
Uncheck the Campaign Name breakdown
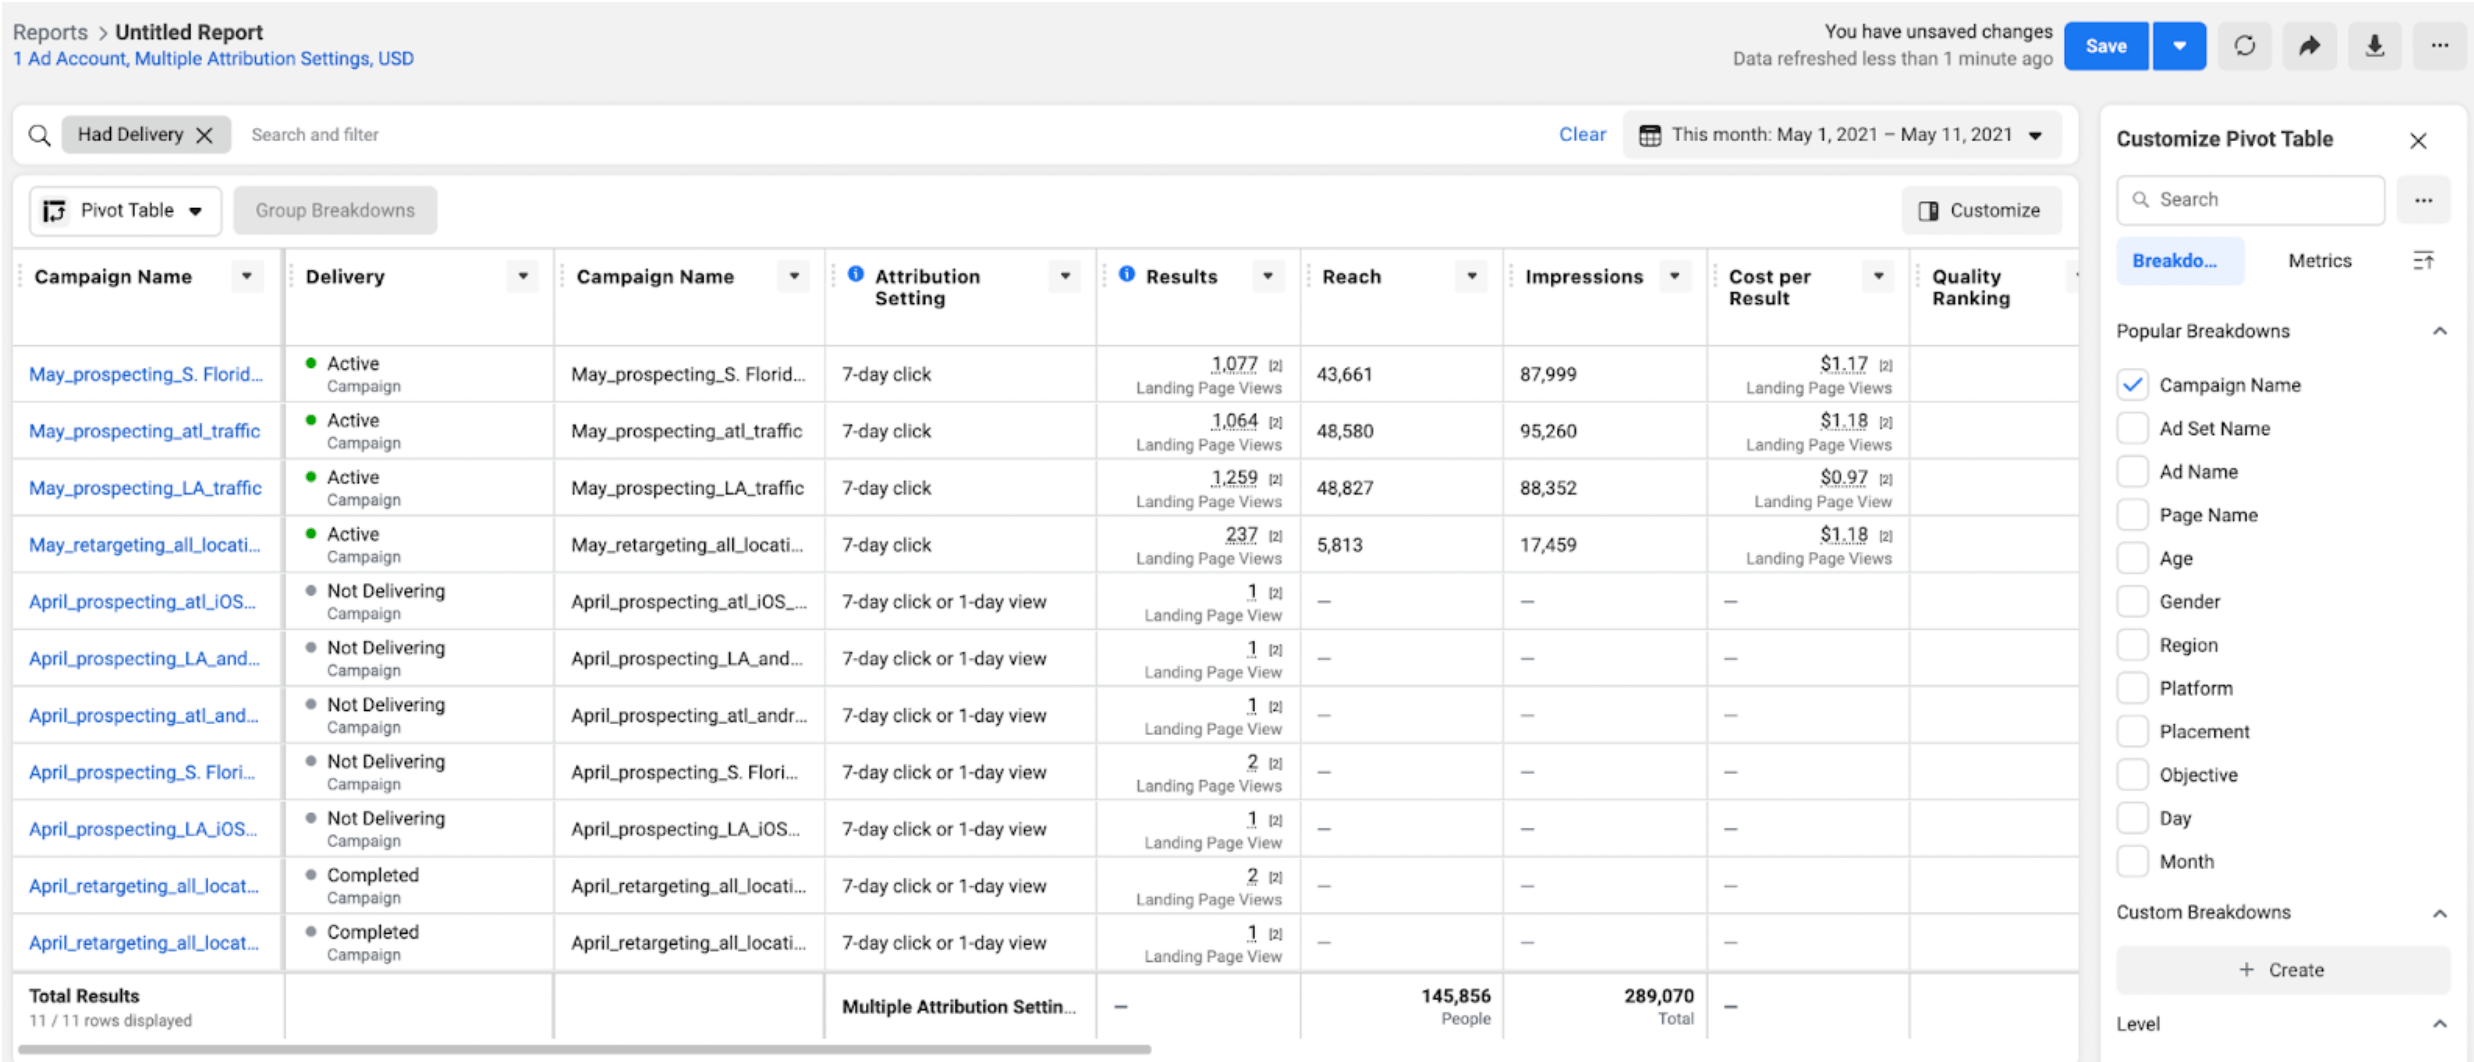pyautogui.click(x=2132, y=384)
